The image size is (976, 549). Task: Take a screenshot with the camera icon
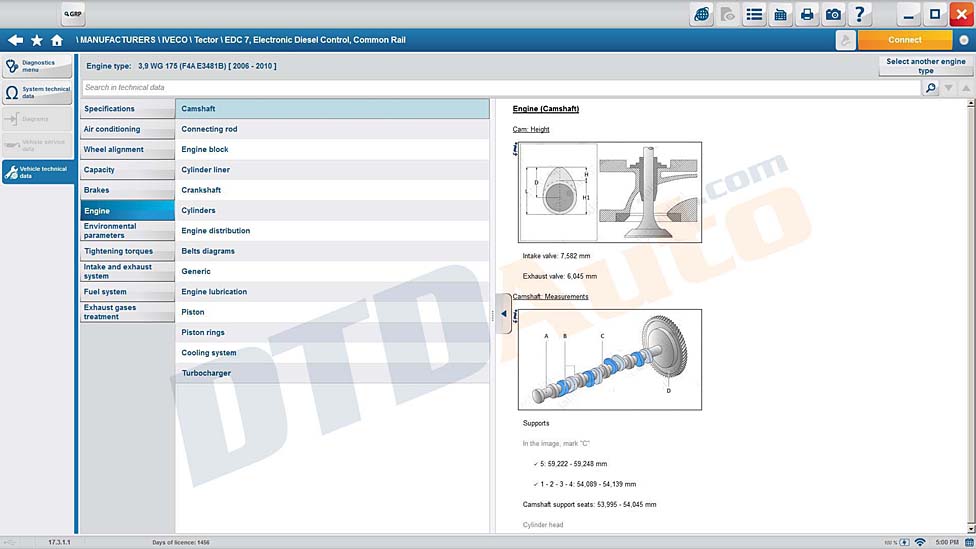tap(833, 14)
